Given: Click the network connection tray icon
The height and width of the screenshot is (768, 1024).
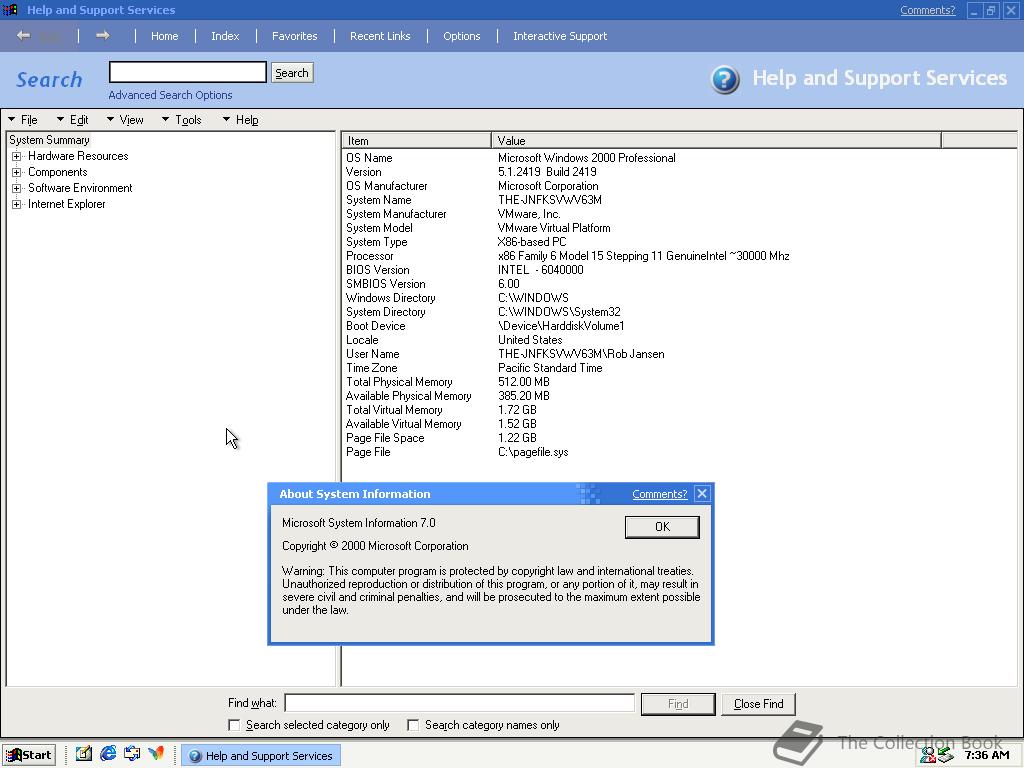Looking at the screenshot, I should pyautogui.click(x=945, y=755).
